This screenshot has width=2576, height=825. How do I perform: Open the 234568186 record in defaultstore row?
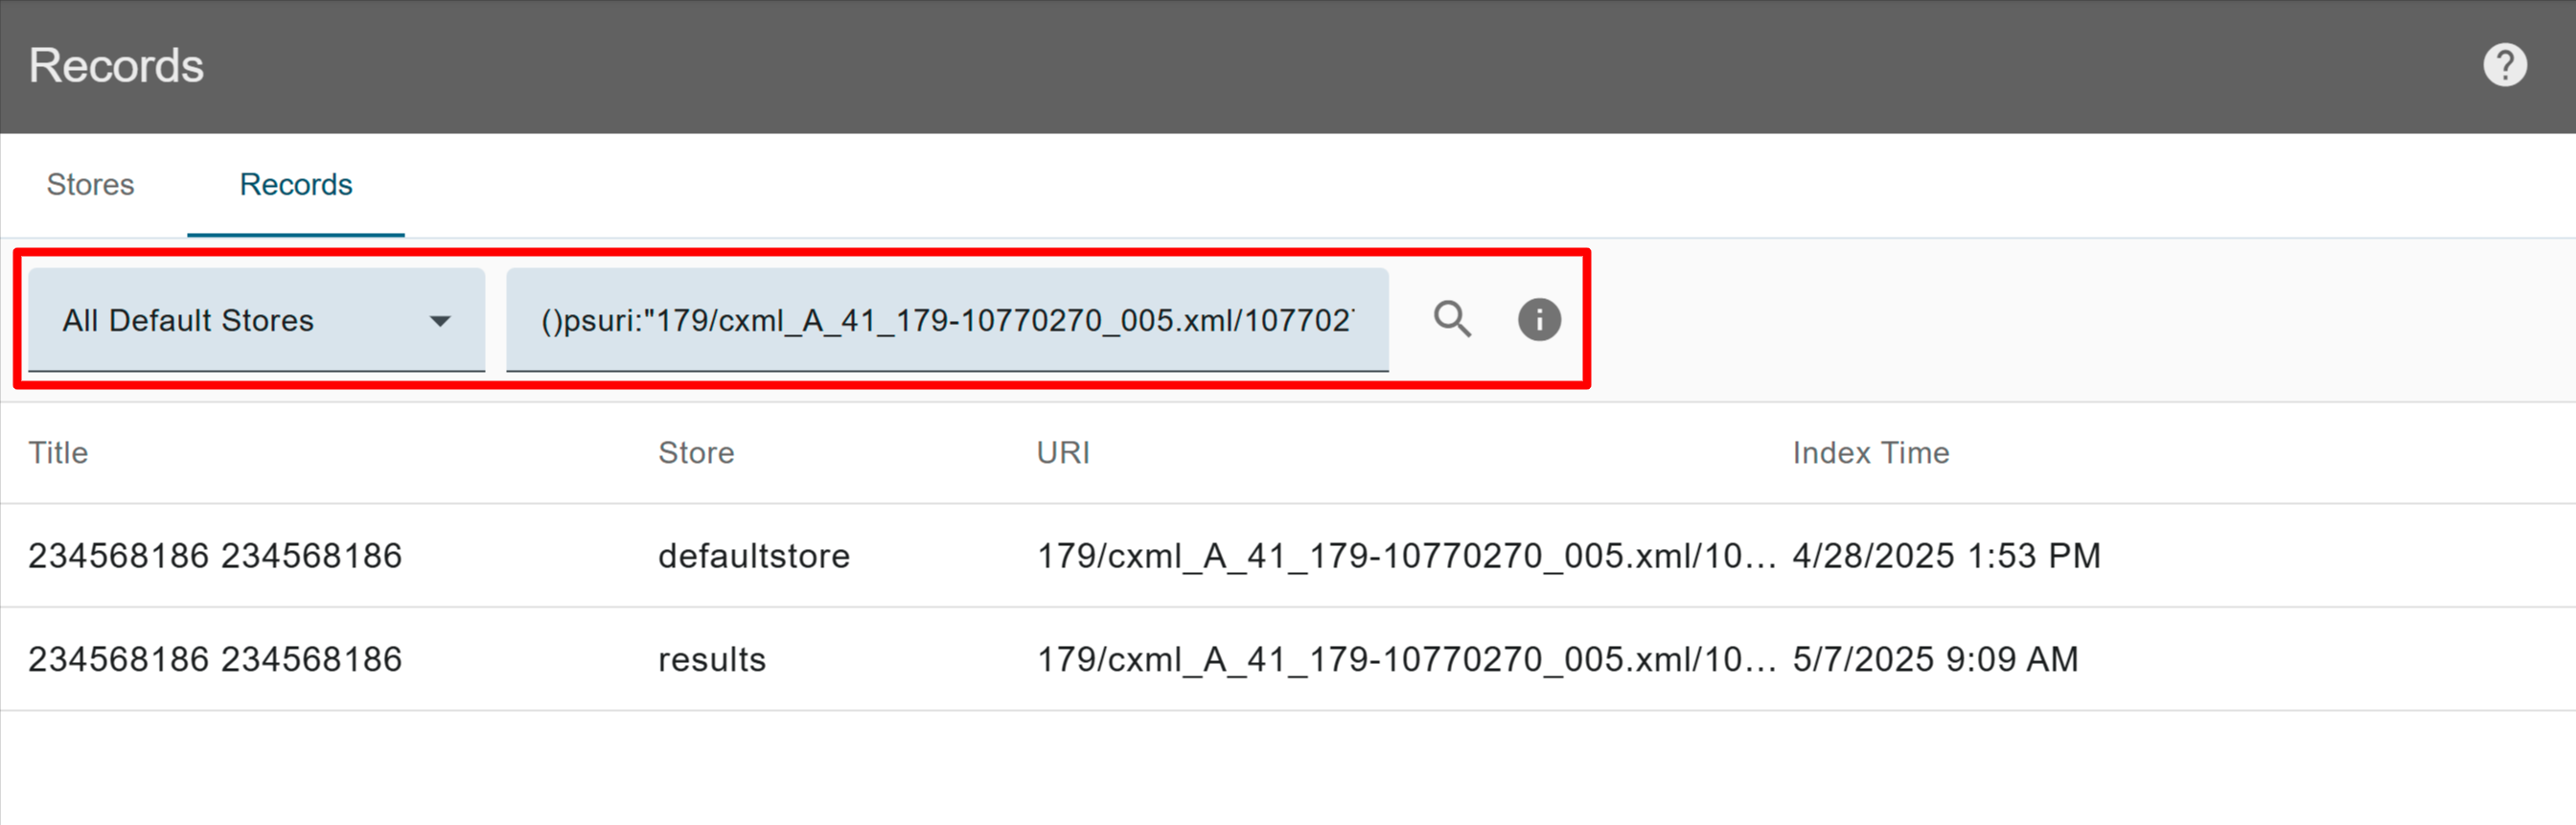(215, 556)
